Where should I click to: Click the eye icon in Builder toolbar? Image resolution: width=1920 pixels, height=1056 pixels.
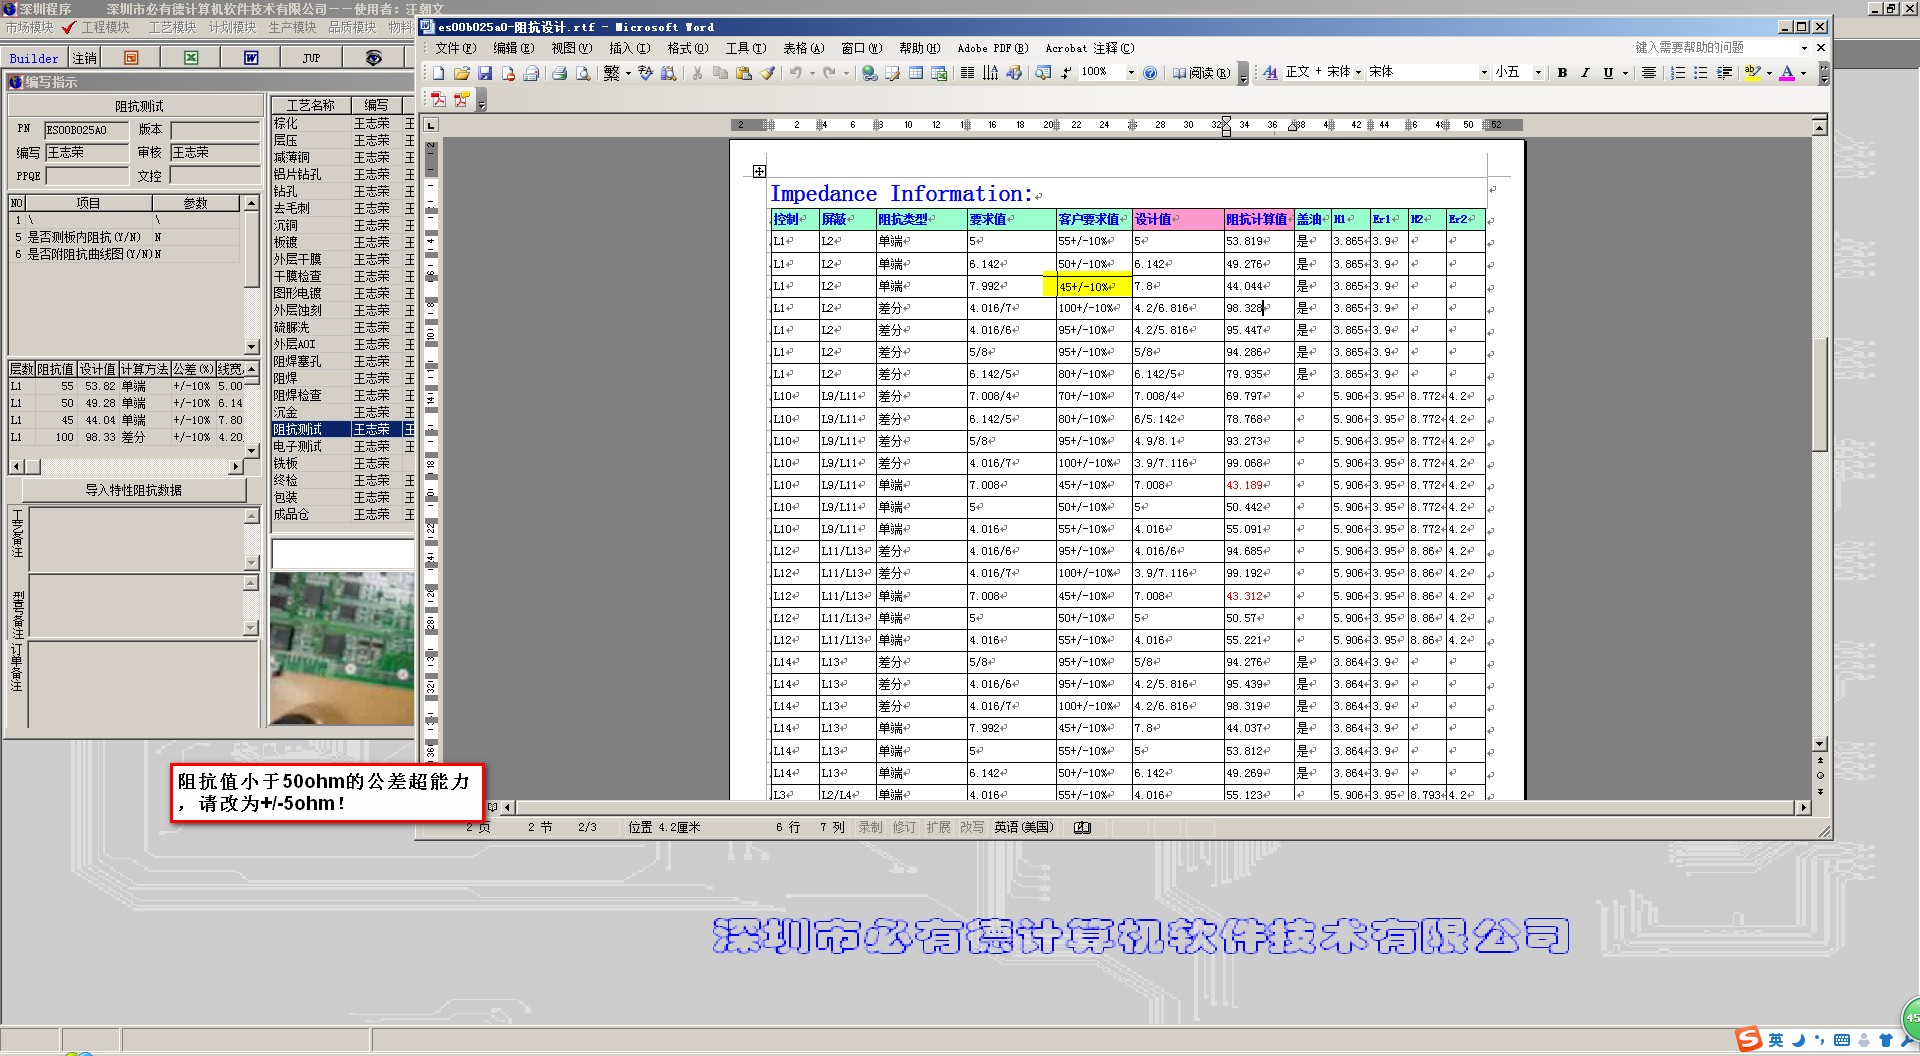(373, 58)
